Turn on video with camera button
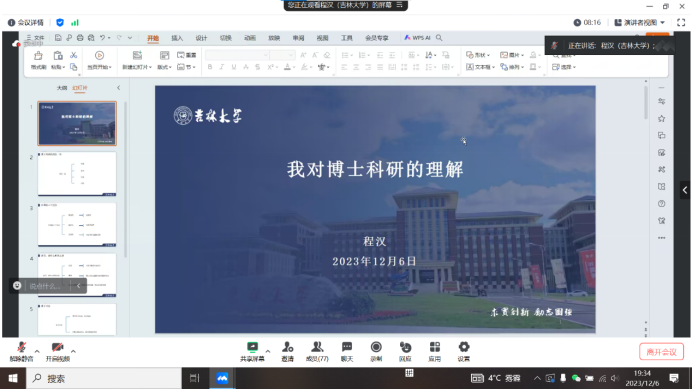Screen dimensions: 693x390 point(57,352)
